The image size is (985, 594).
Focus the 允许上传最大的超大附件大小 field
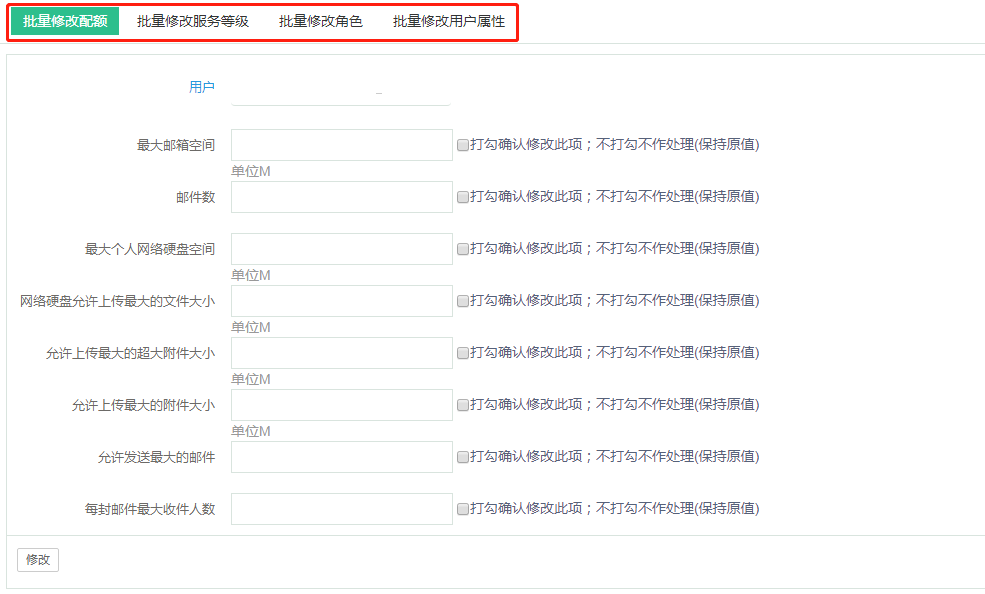tap(342, 353)
